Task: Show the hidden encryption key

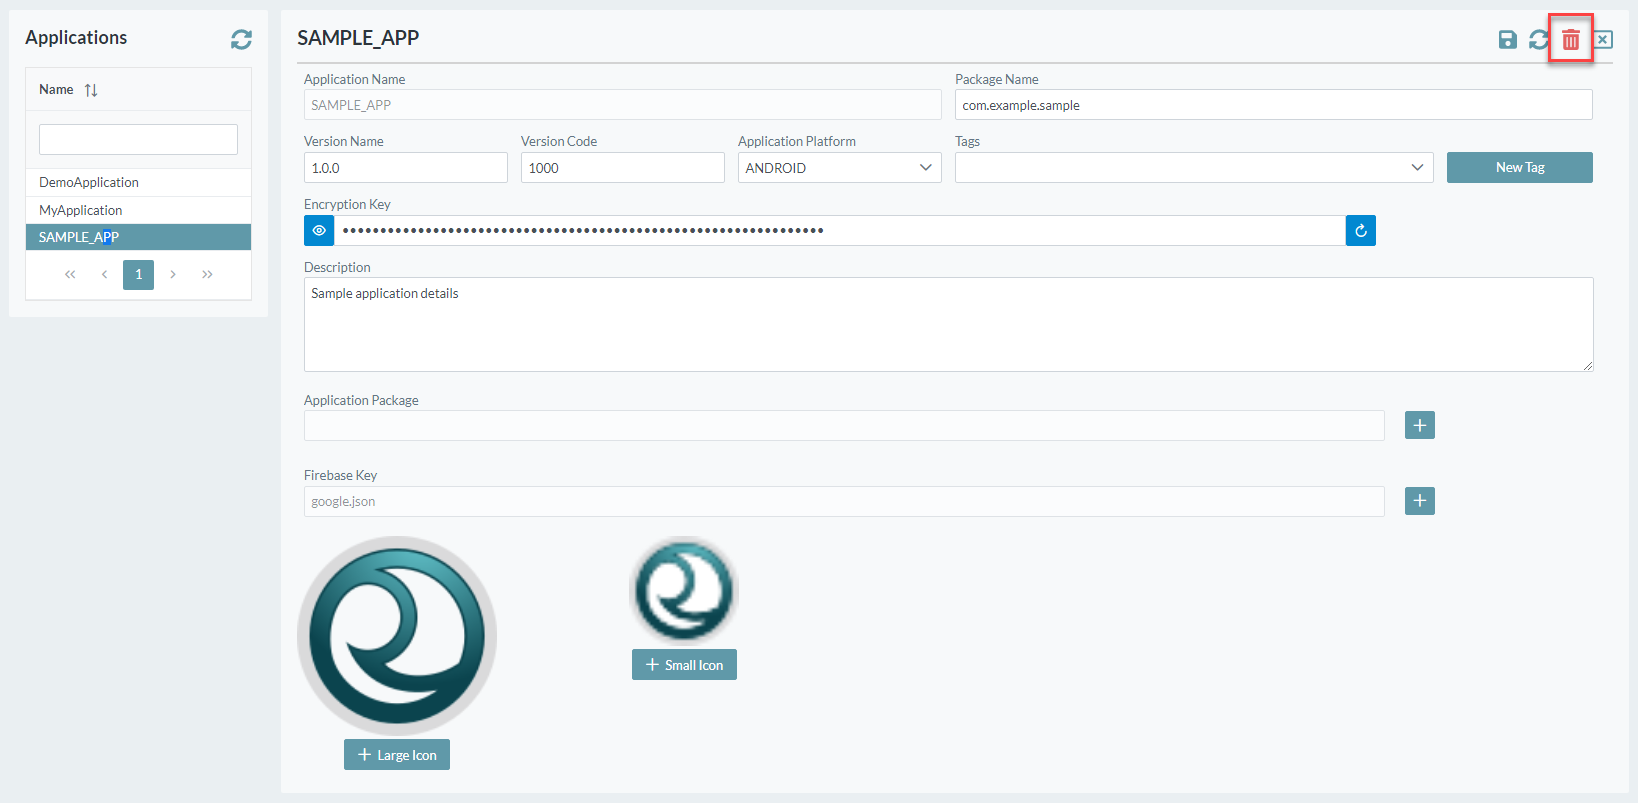Action: coord(319,231)
